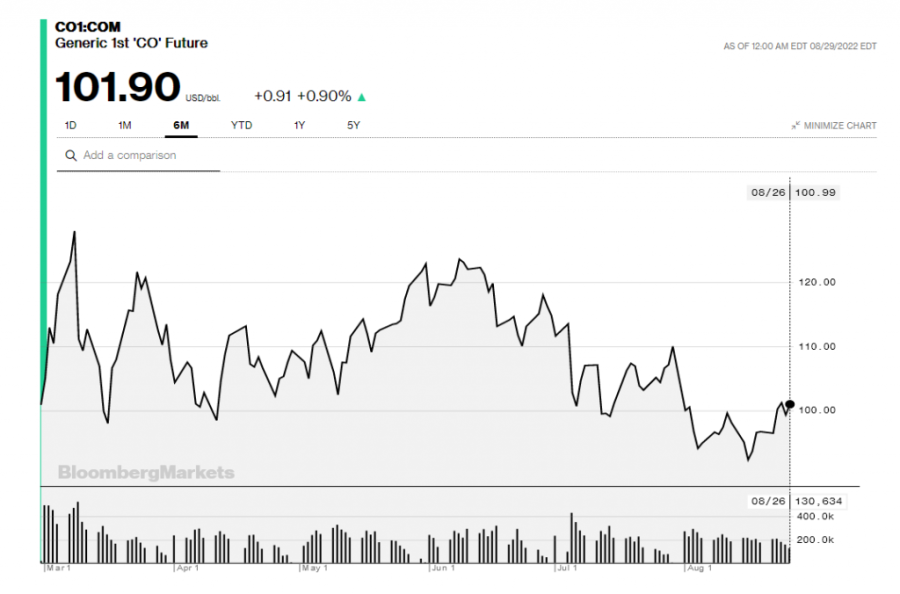Image resolution: width=900 pixels, height=594 pixels.
Task: Switch chart to the 1Y range
Action: click(x=299, y=125)
